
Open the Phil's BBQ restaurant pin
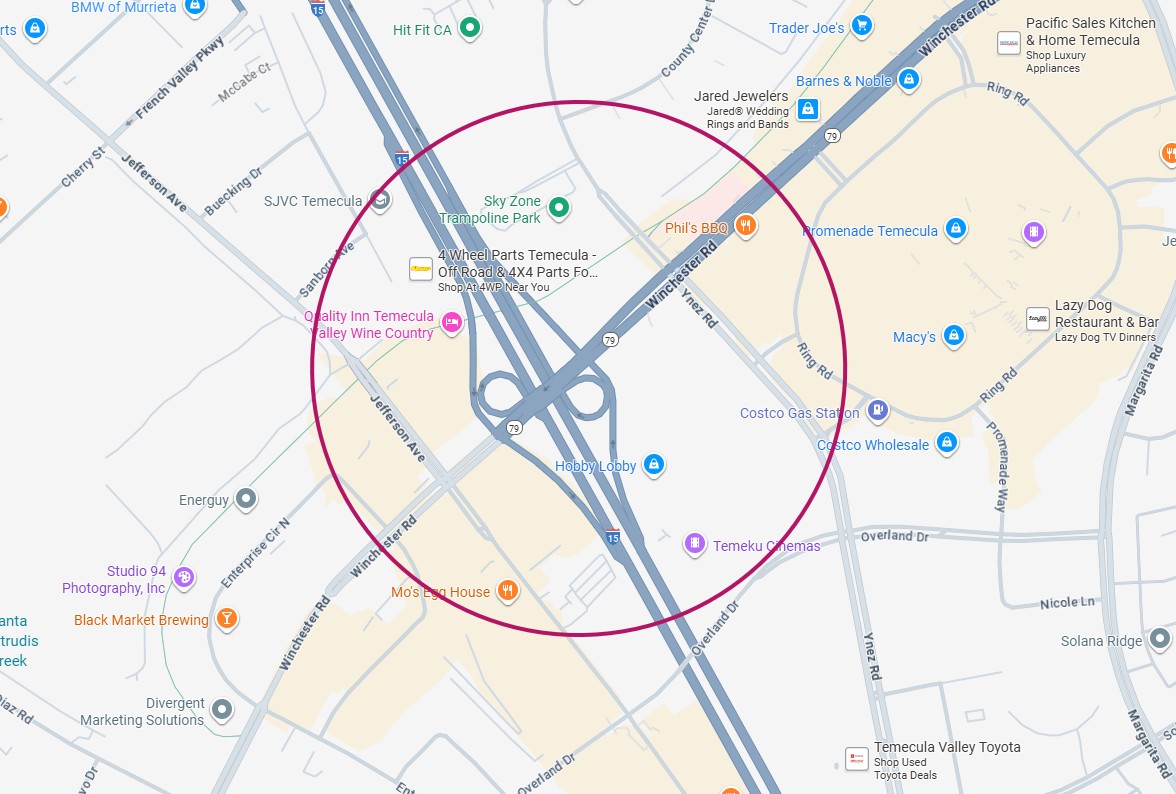745,226
